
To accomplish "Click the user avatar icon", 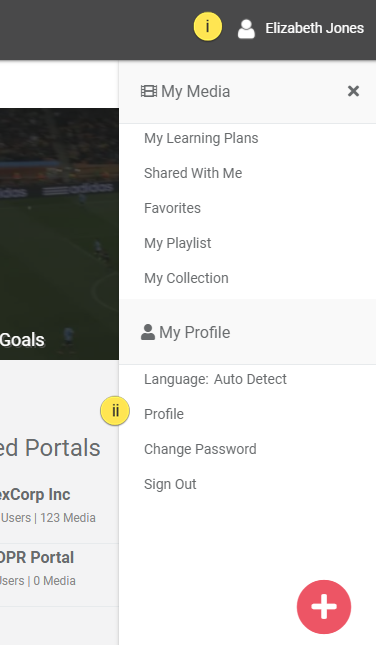I will (x=246, y=29).
